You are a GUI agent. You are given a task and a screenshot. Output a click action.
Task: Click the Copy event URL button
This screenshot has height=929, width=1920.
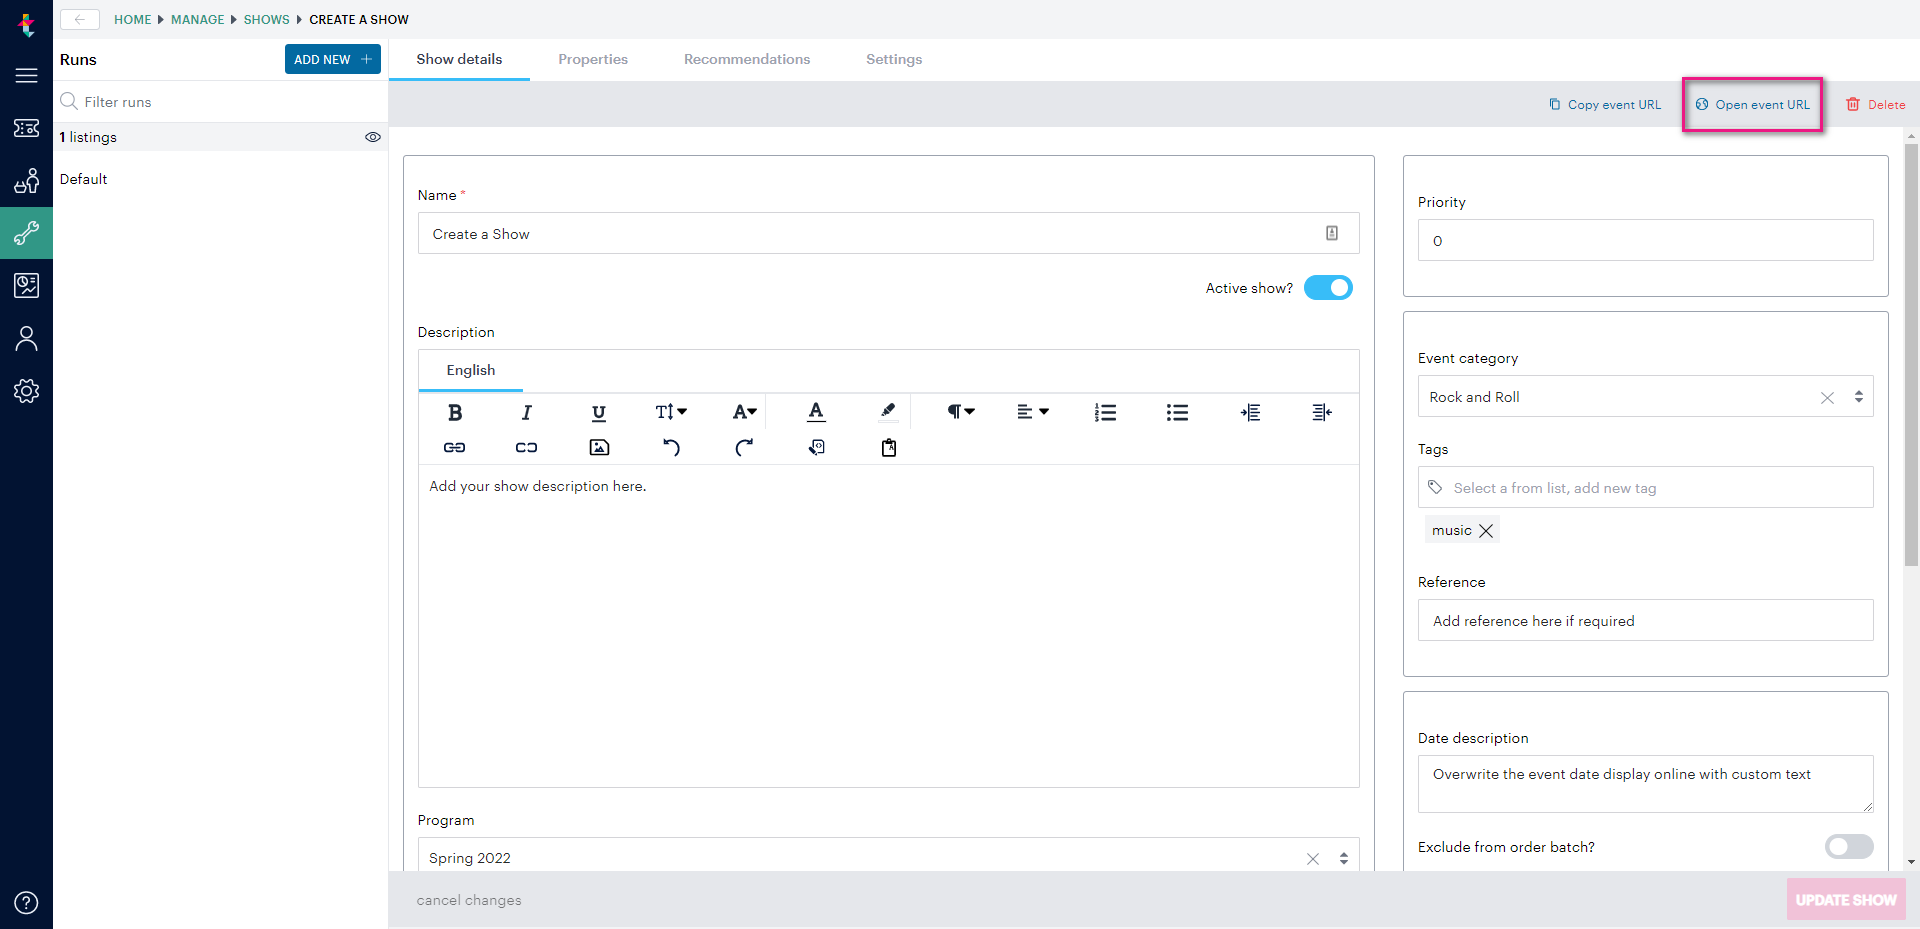click(1604, 104)
